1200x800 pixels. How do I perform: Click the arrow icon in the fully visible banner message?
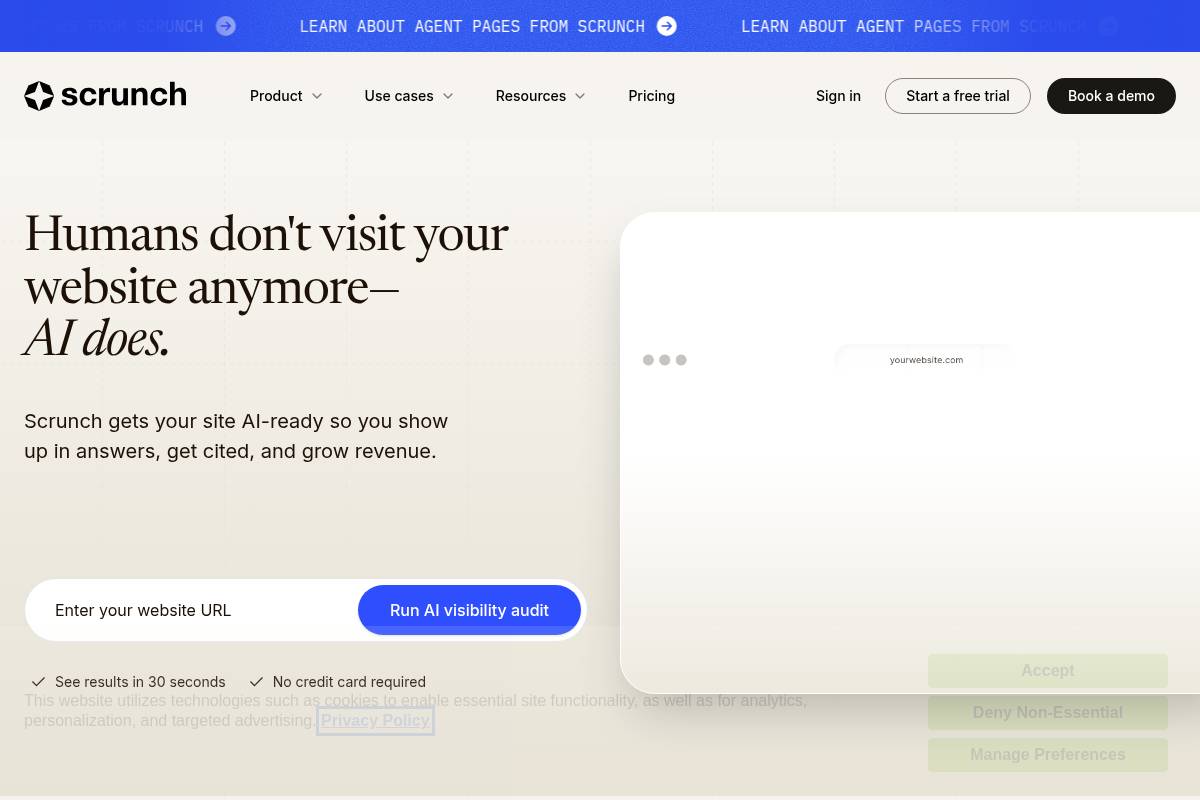pyautogui.click(x=667, y=26)
